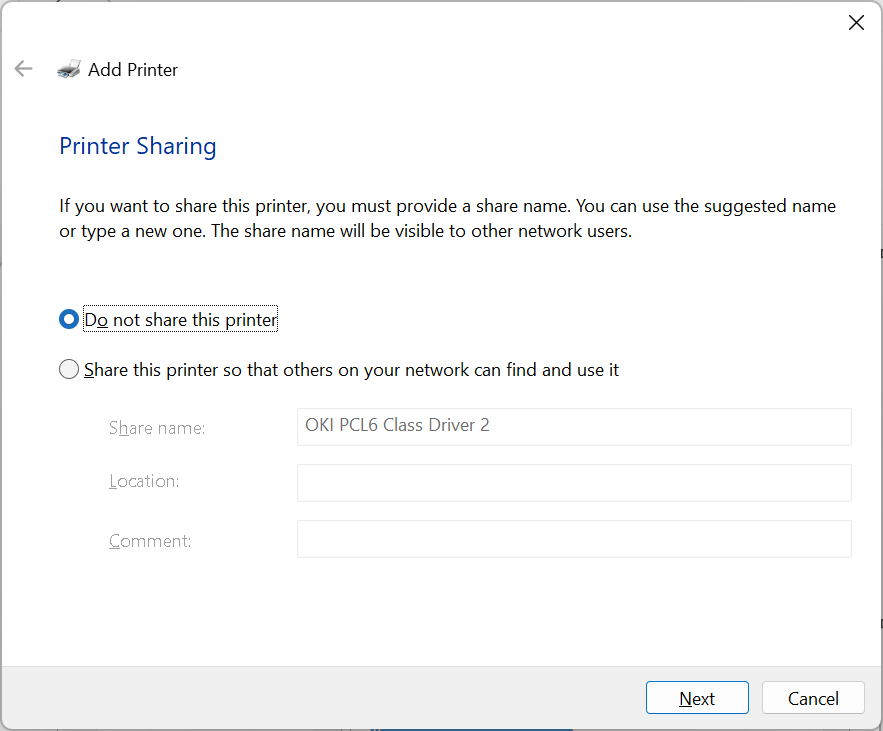Go back using the left arrow icon
The width and height of the screenshot is (883, 731).
tap(24, 69)
